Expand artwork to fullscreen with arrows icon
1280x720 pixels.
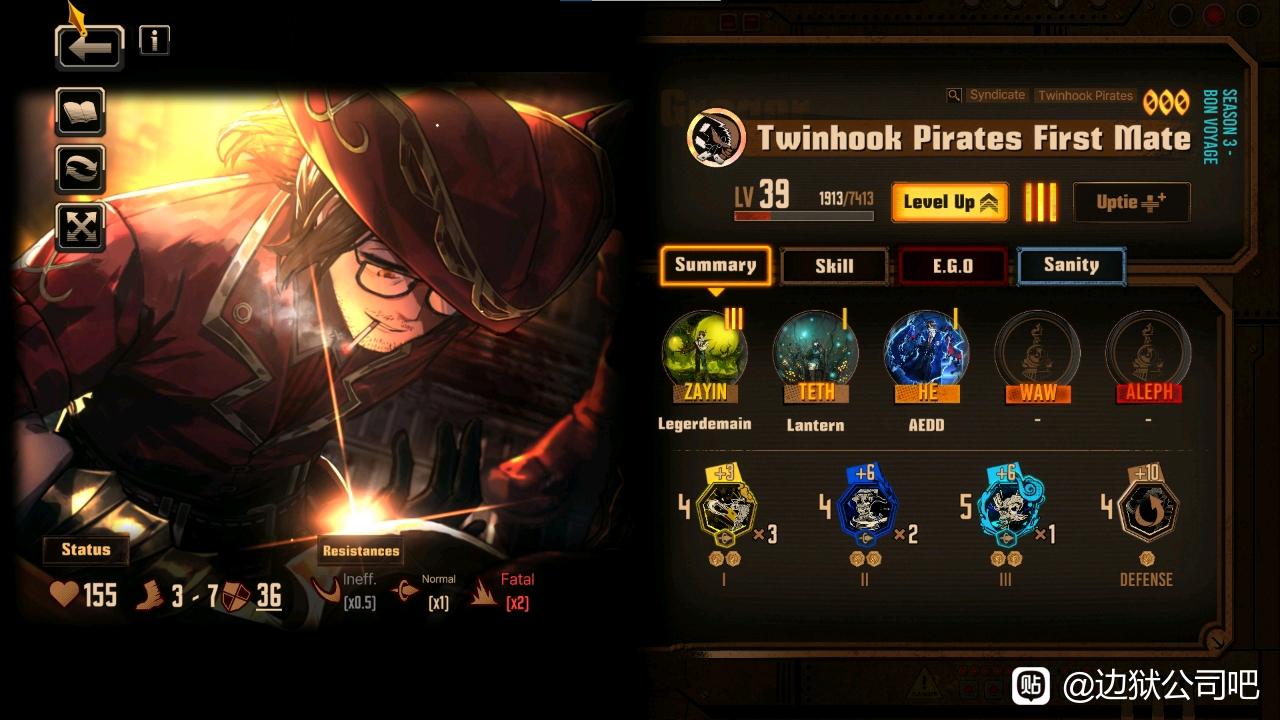(x=81, y=227)
